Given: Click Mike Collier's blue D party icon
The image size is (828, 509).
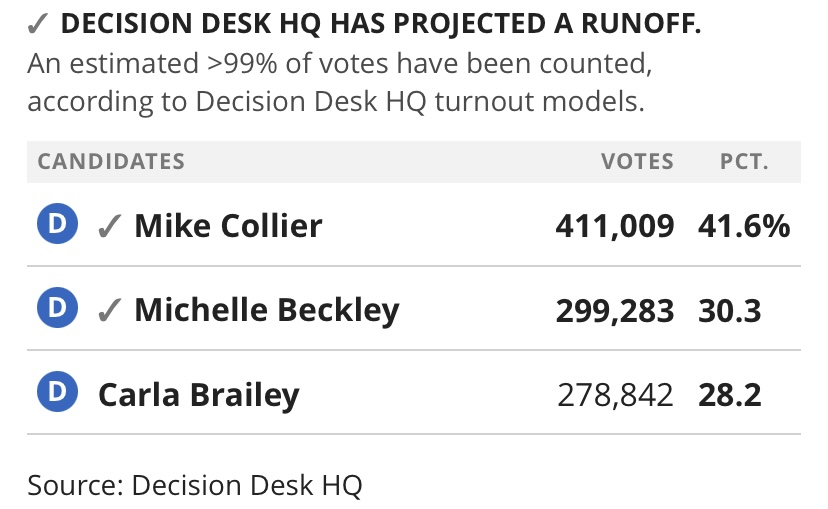Looking at the screenshot, I should pos(58,224).
